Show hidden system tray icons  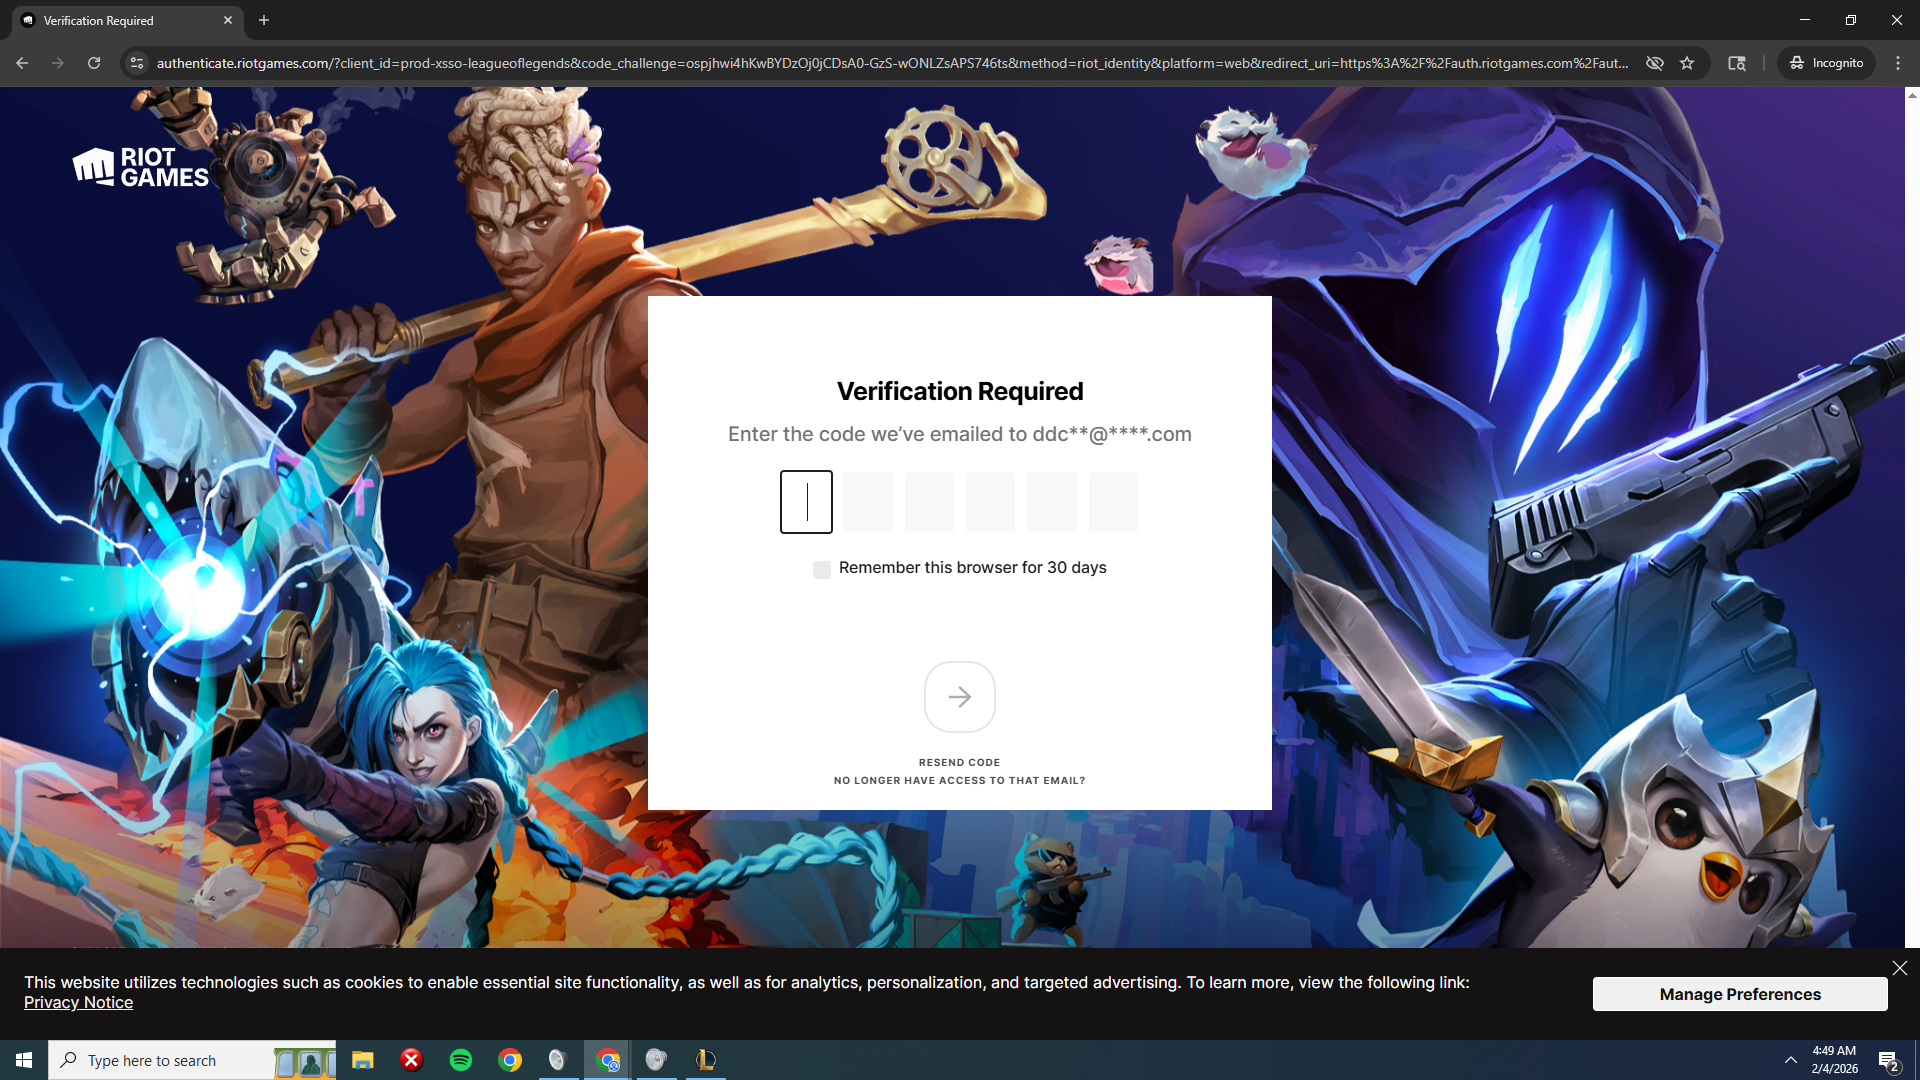click(x=1790, y=1060)
